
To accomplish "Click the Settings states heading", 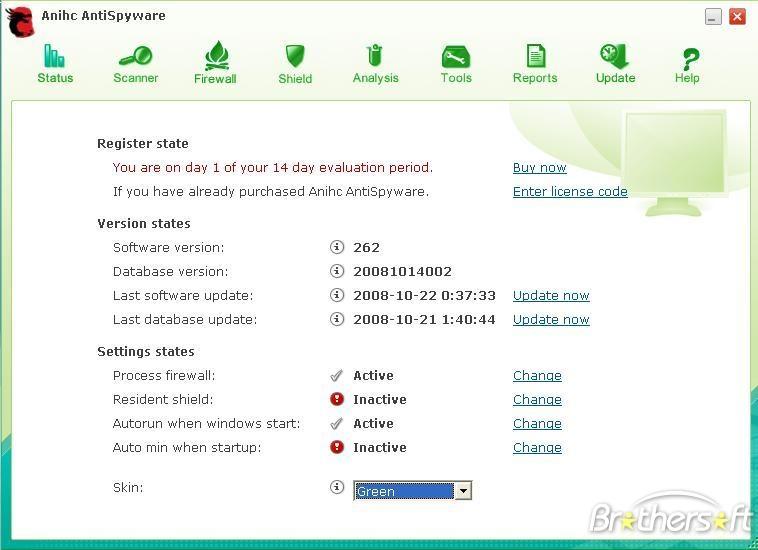I will point(146,351).
